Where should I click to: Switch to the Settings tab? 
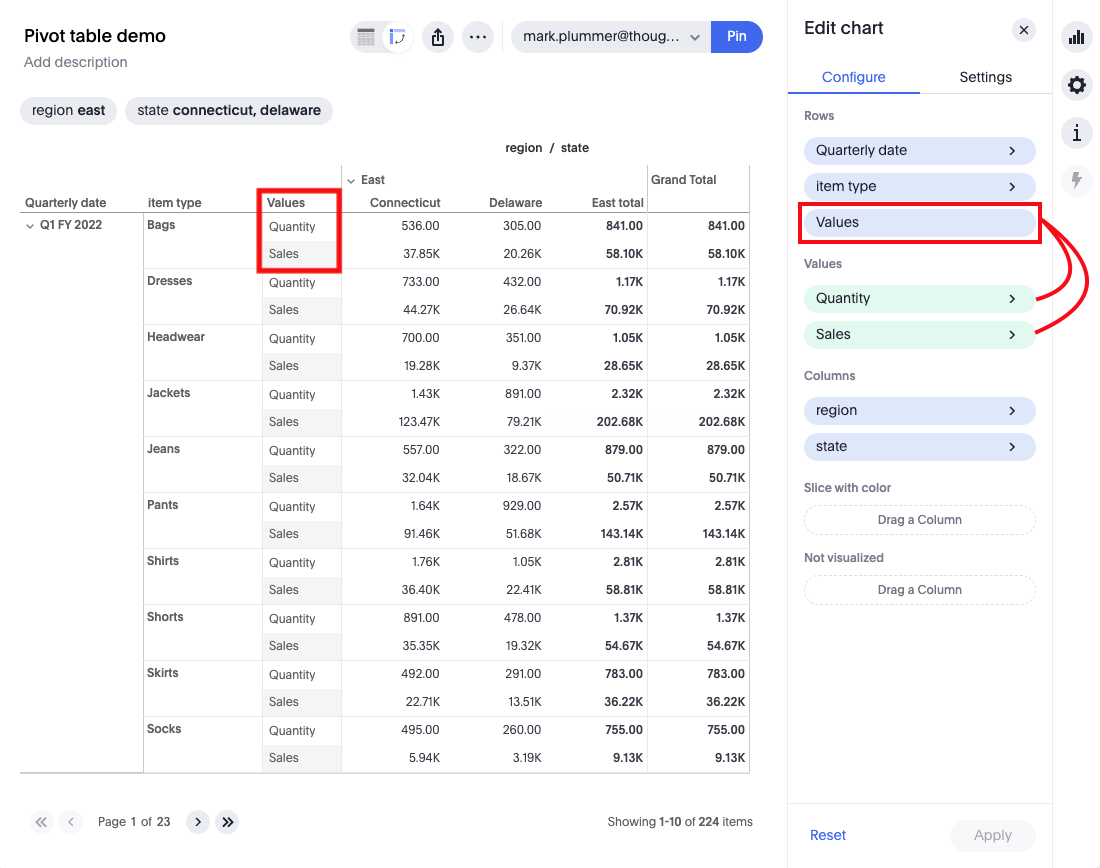click(x=985, y=77)
